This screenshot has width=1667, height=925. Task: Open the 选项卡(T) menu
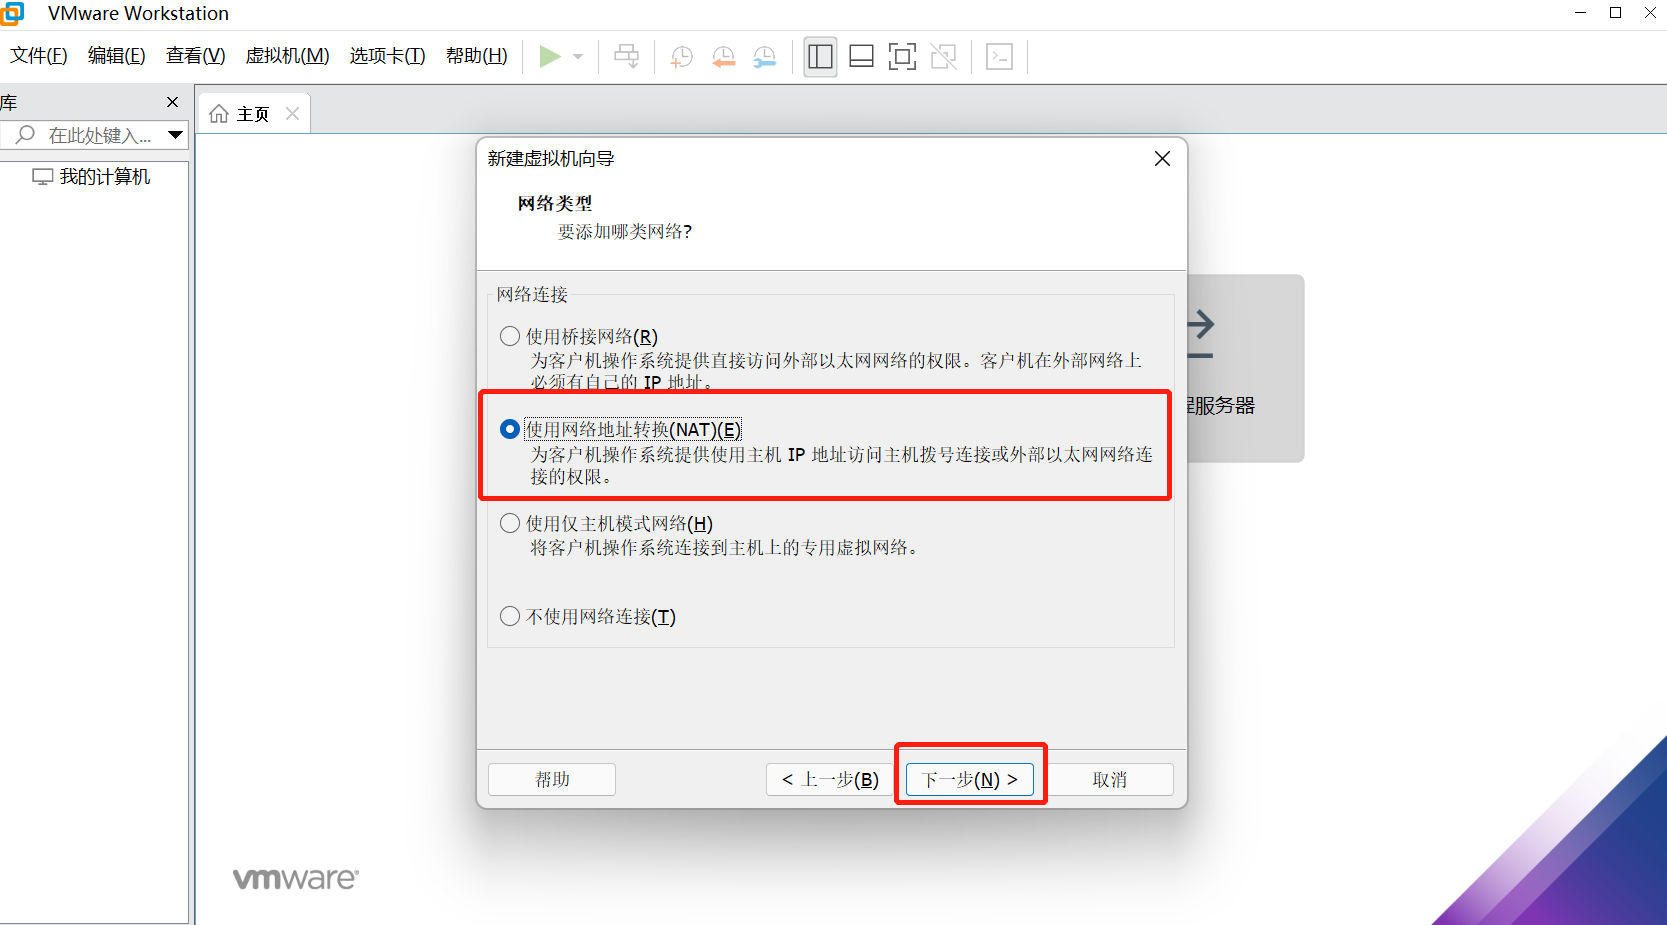click(x=388, y=56)
